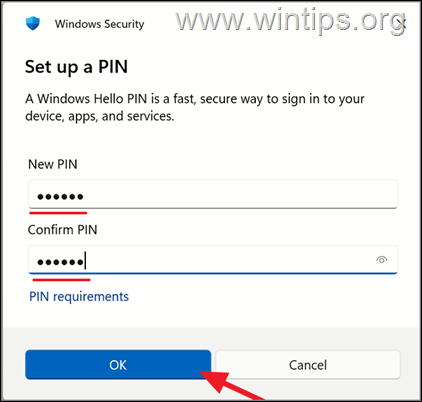Screen dimensions: 422x402
Task: Focus the New PIN input field
Action: click(213, 194)
